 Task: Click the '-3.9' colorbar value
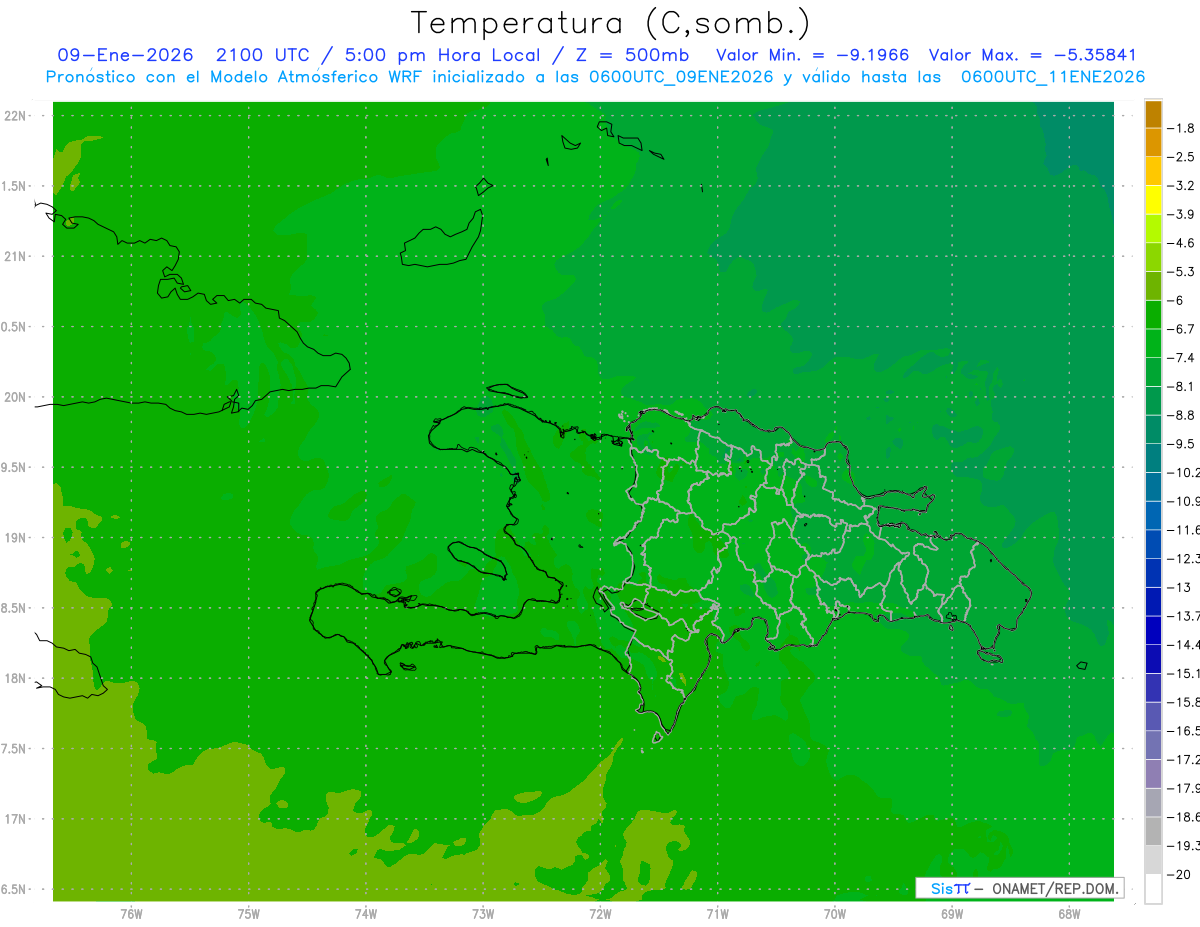click(1183, 214)
